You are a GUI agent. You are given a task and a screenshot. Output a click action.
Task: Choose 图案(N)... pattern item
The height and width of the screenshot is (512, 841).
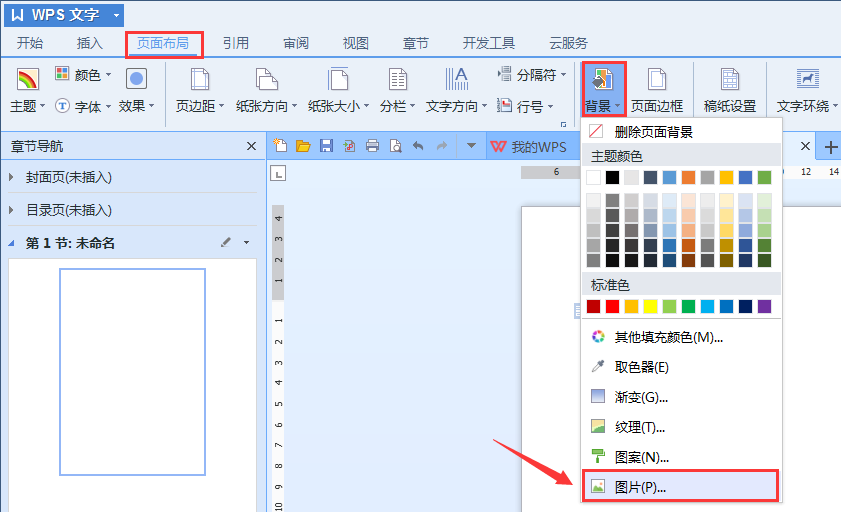click(x=681, y=457)
